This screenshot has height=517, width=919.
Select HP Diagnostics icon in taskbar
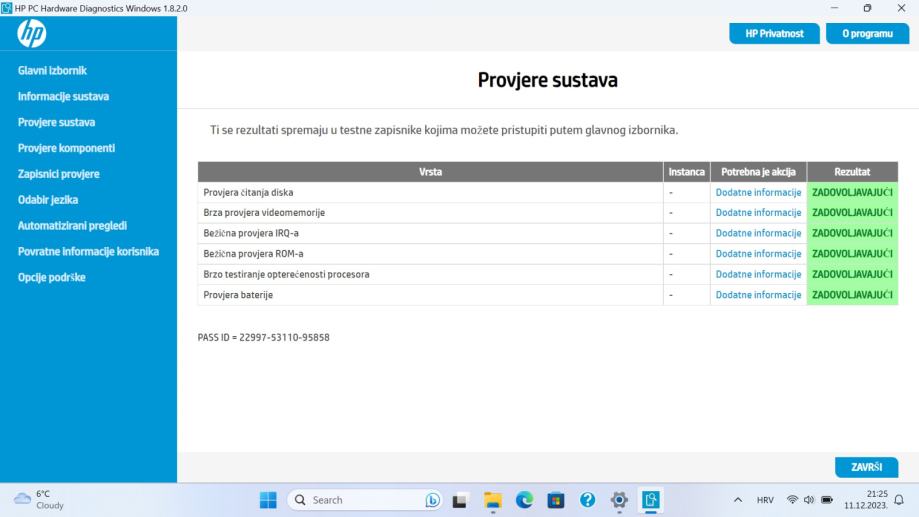pyautogui.click(x=651, y=500)
